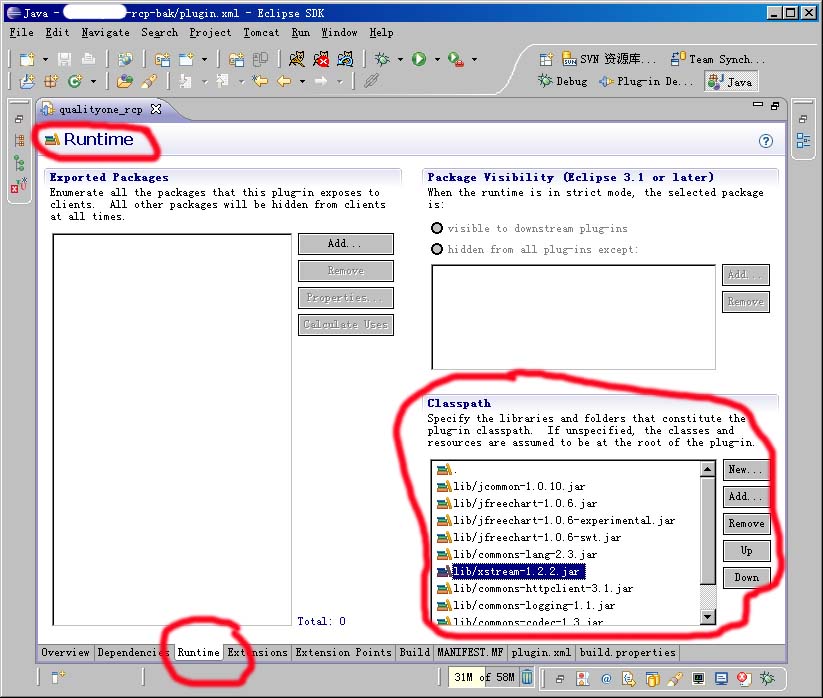The image size is (823, 698).
Task: Select lib/jfreechart-1.0.6-experimental.jar entry
Action: [556, 520]
